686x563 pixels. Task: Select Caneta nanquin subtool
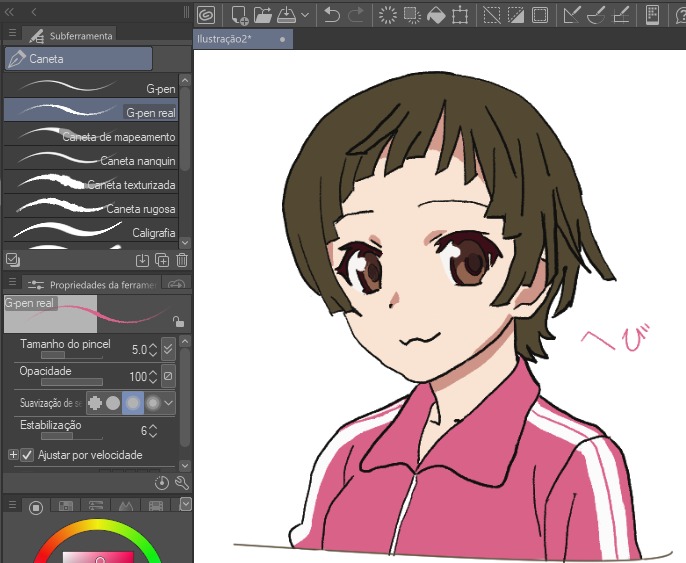coord(91,158)
